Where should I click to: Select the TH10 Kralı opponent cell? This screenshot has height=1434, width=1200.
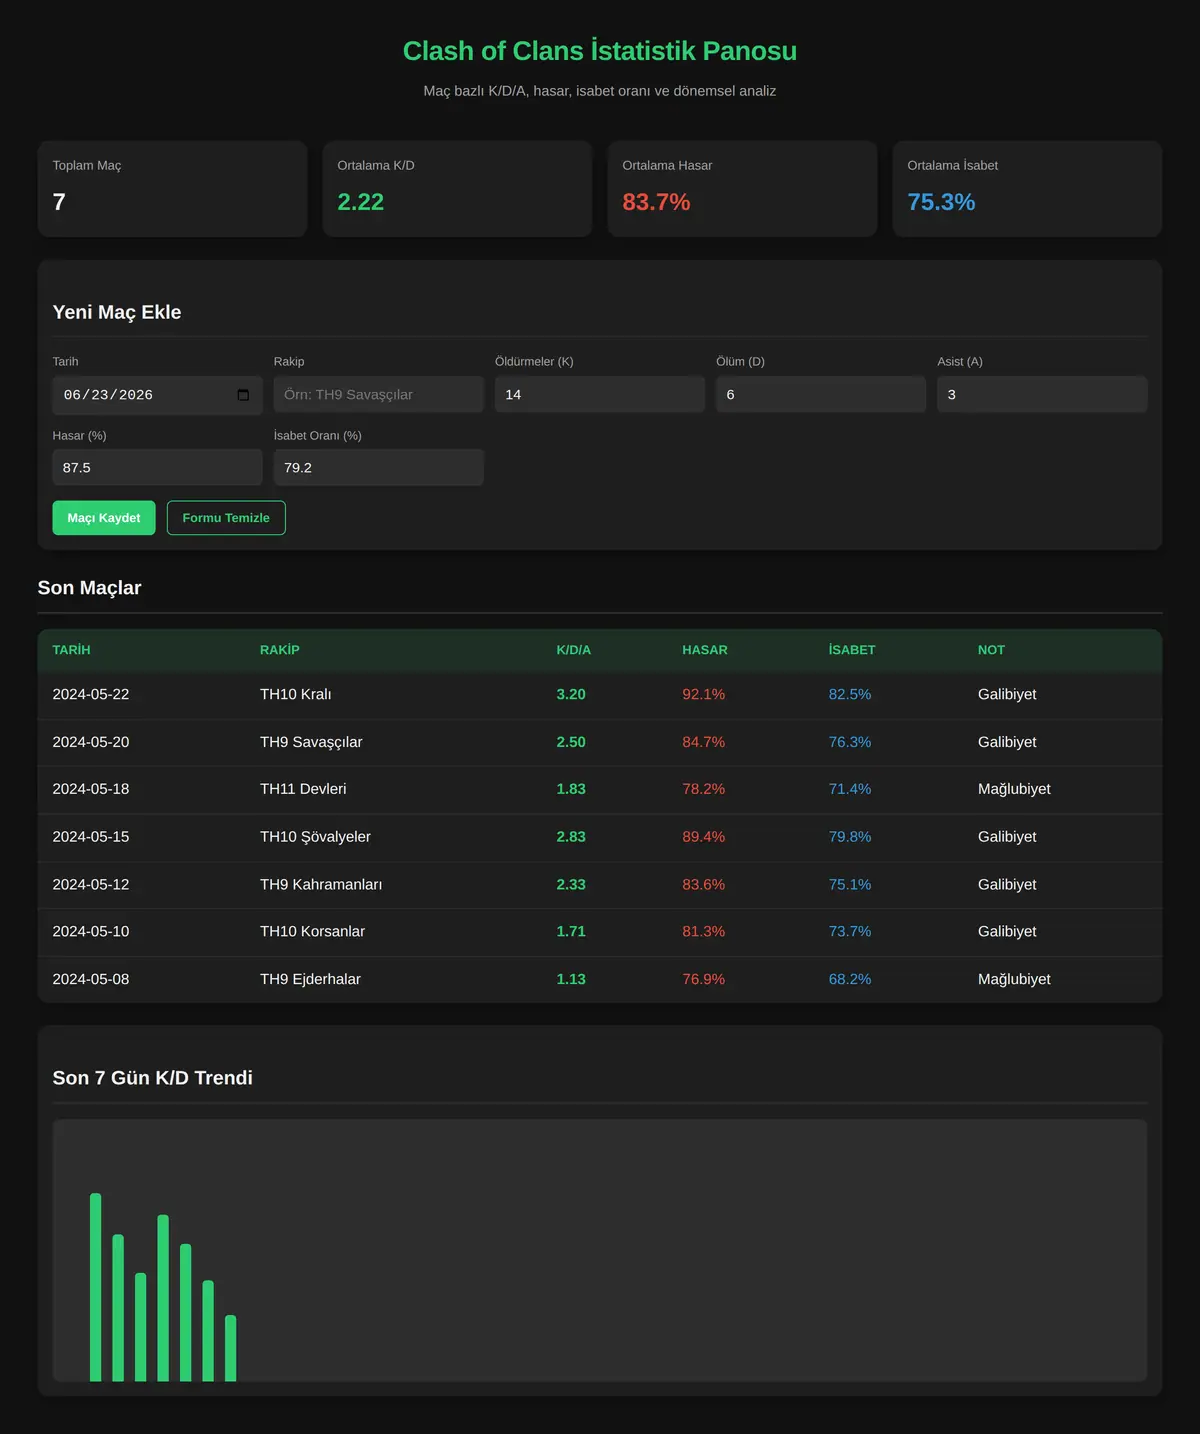[x=296, y=694]
